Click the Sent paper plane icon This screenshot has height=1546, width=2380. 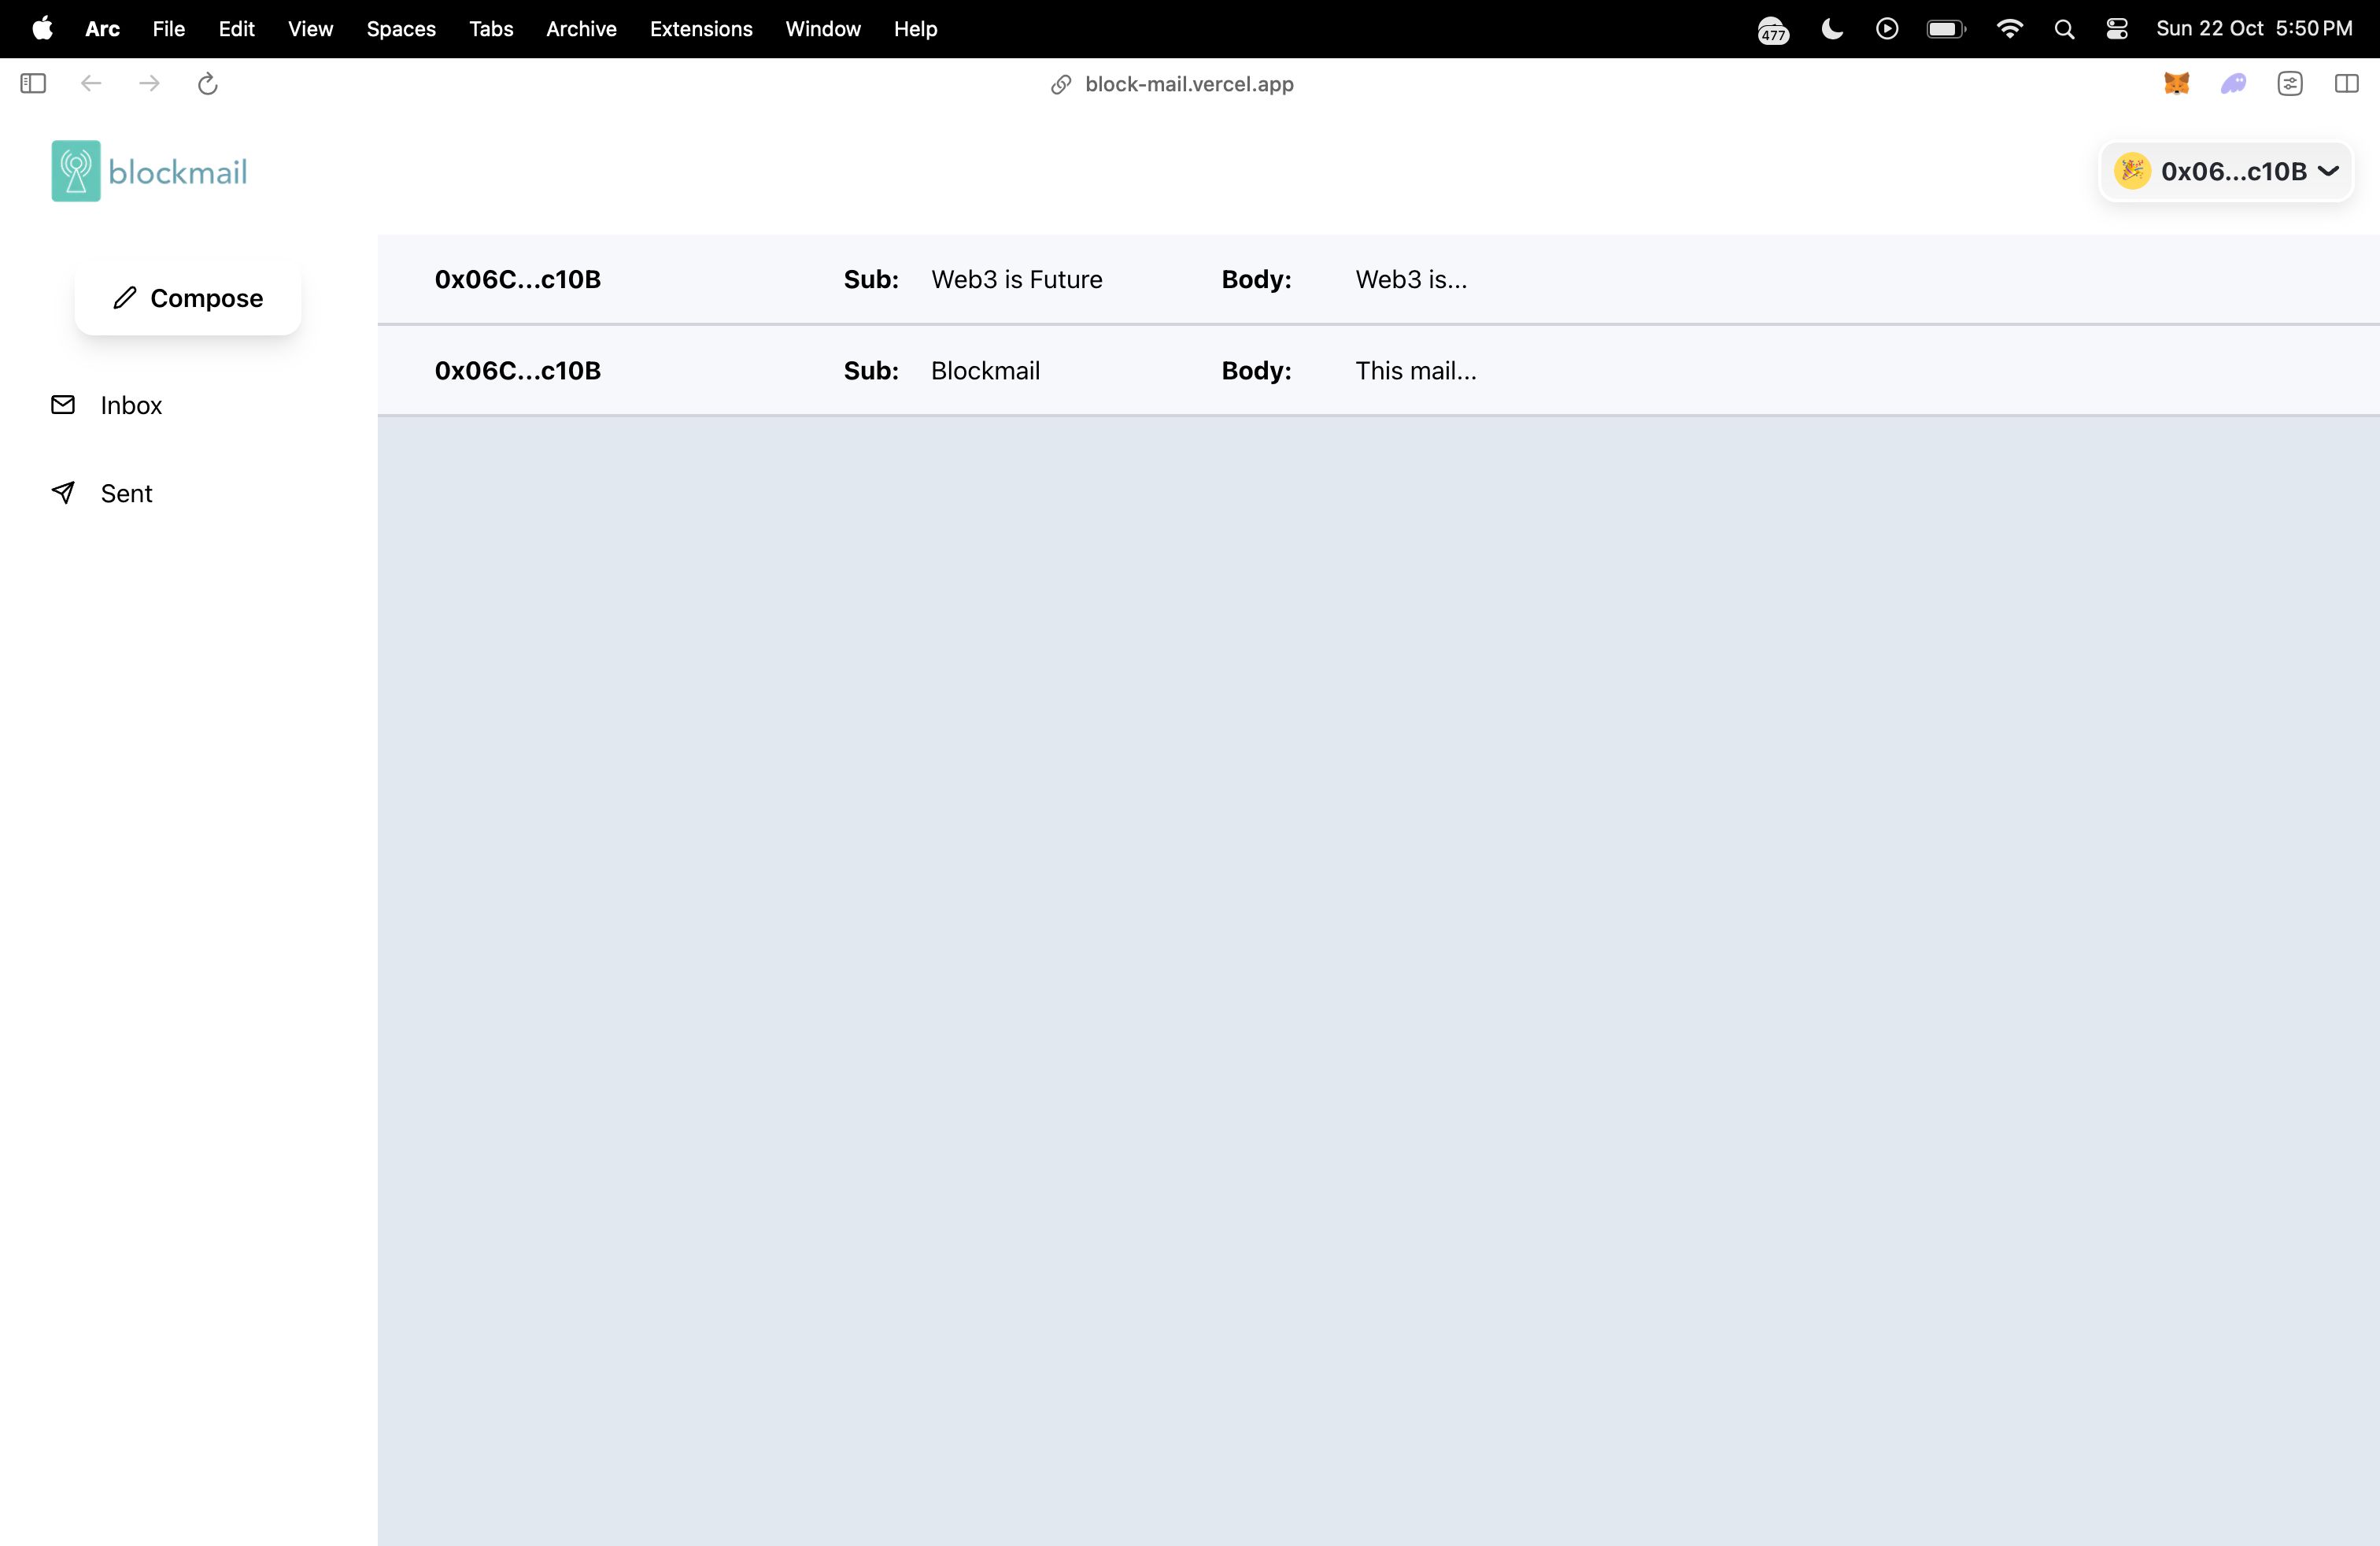[63, 492]
